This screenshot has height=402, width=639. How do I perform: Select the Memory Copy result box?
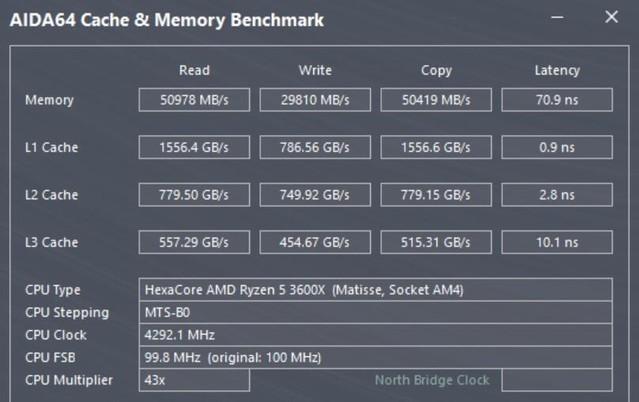[x=436, y=100]
